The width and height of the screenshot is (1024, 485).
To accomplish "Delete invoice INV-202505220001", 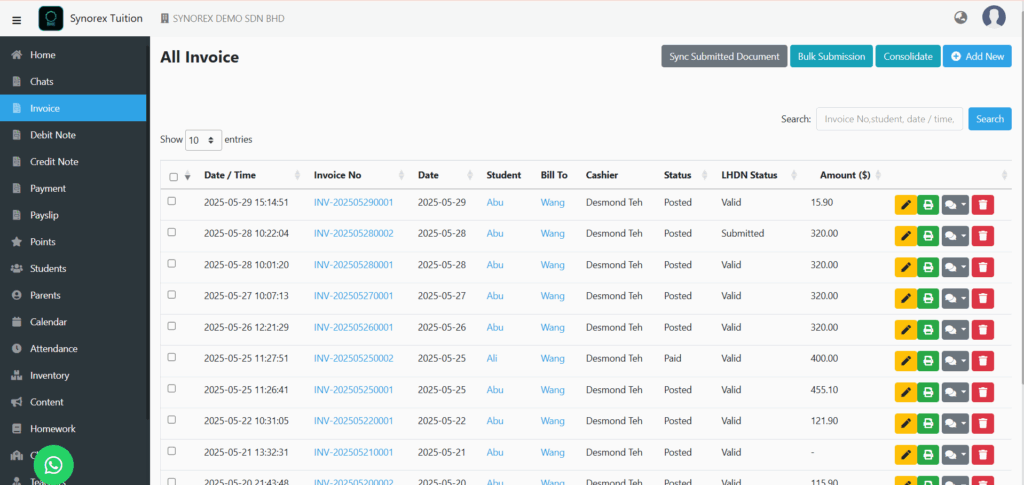I will click(x=983, y=423).
